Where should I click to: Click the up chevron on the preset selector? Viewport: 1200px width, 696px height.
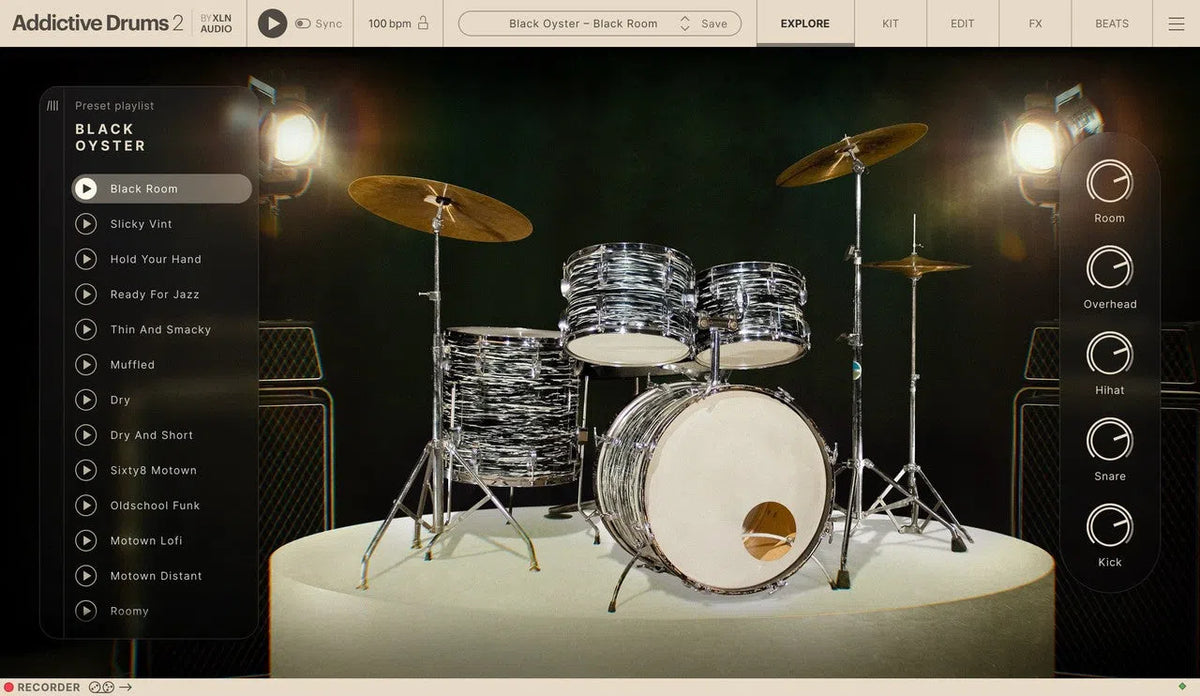point(684,19)
